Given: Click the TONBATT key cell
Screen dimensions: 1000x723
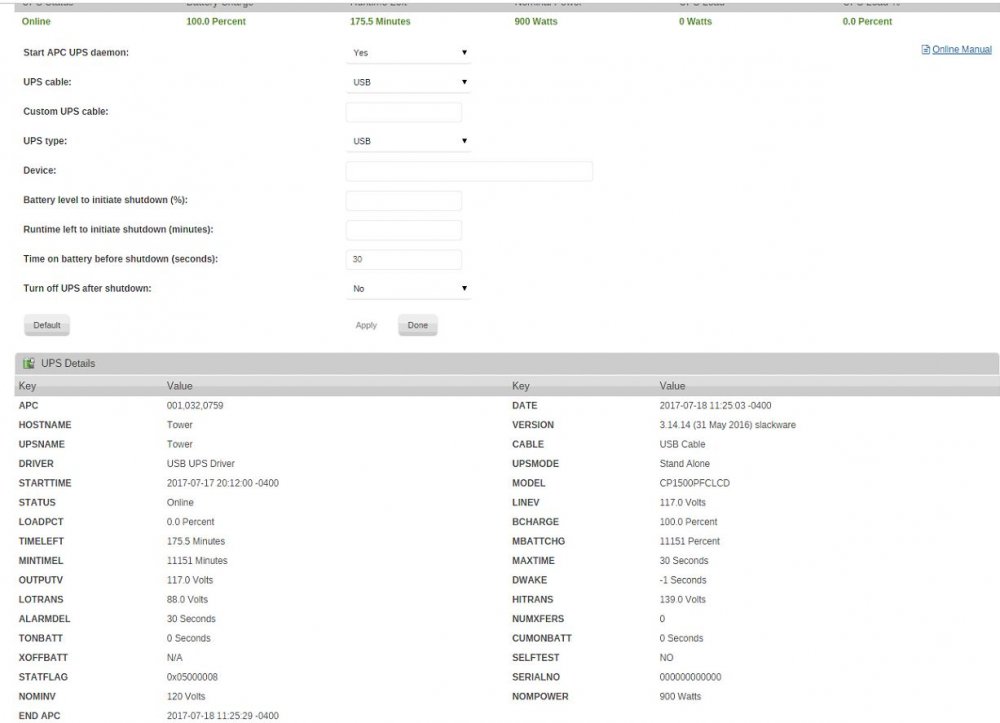Looking at the screenshot, I should pyautogui.click(x=41, y=638).
